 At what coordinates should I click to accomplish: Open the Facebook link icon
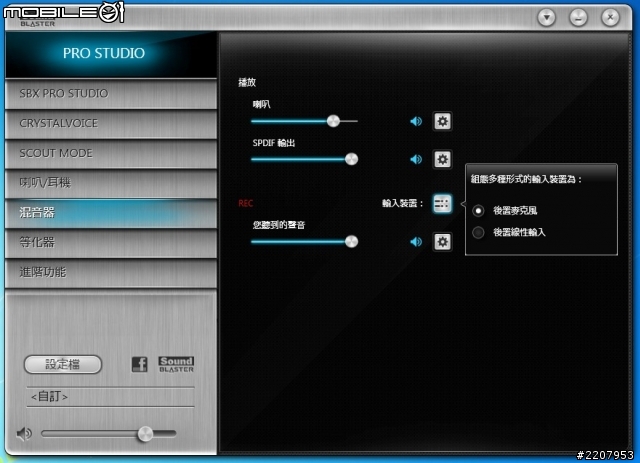pyautogui.click(x=140, y=364)
